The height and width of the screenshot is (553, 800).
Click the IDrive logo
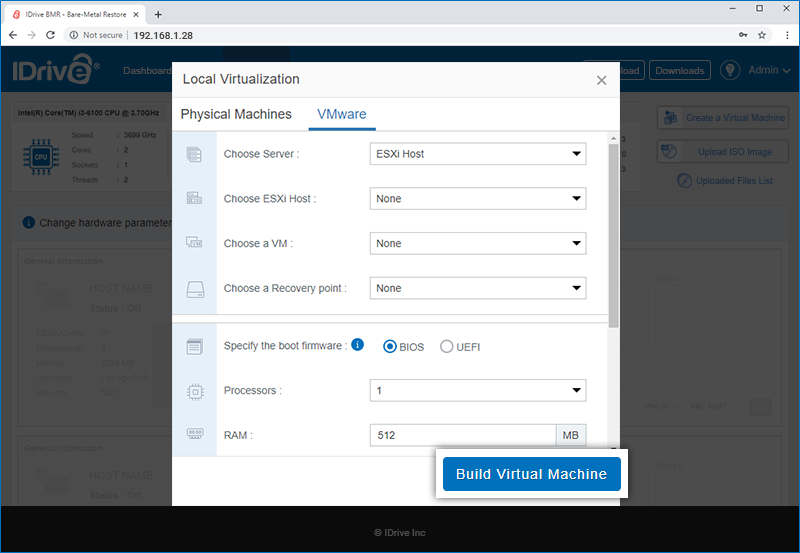pyautogui.click(x=56, y=69)
